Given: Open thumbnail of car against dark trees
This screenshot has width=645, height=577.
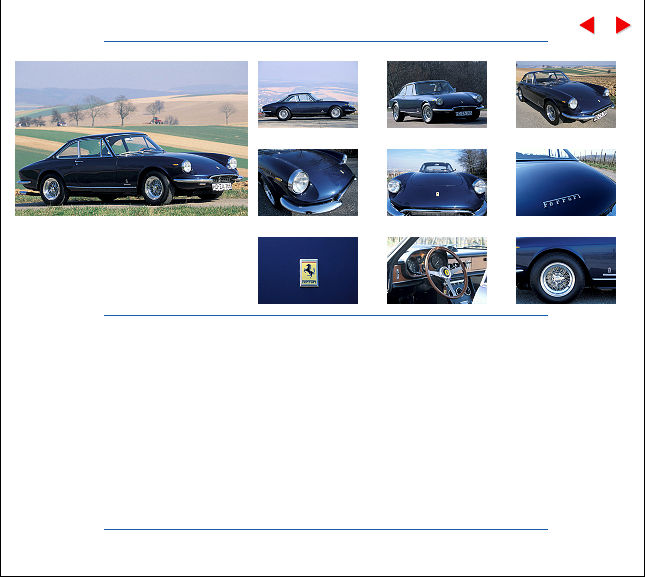Looking at the screenshot, I should (437, 95).
